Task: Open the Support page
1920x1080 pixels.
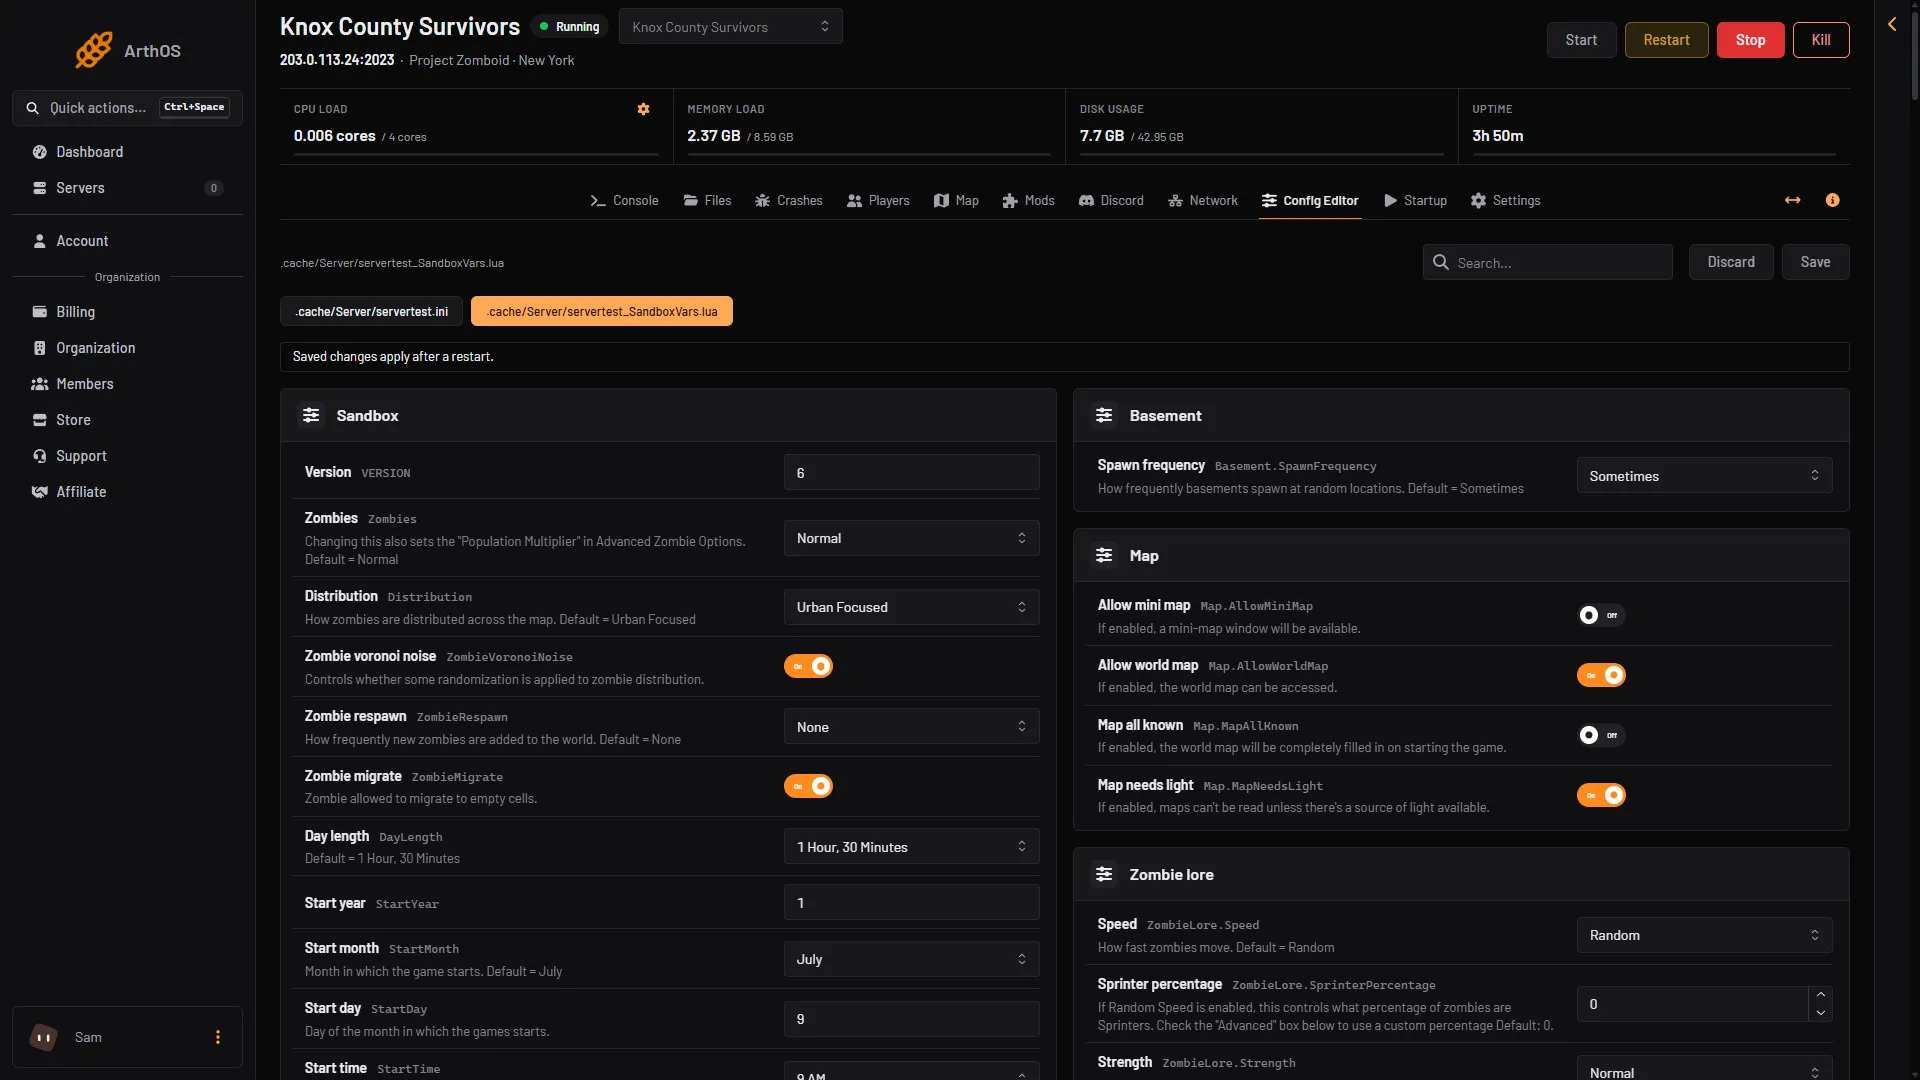Action: click(127, 456)
